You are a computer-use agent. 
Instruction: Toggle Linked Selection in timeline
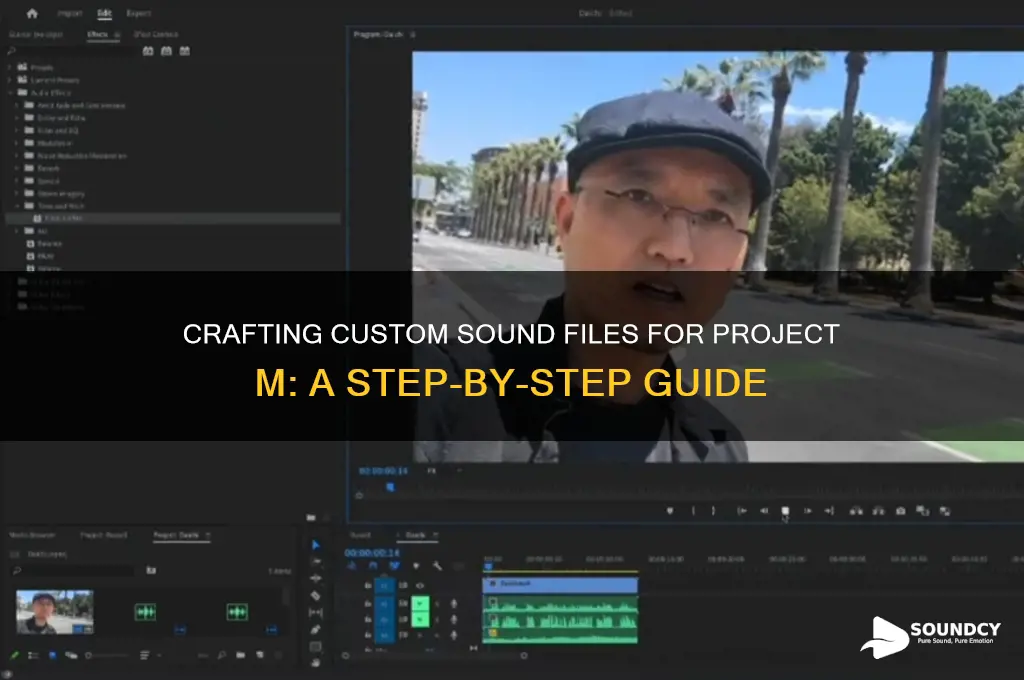point(394,566)
